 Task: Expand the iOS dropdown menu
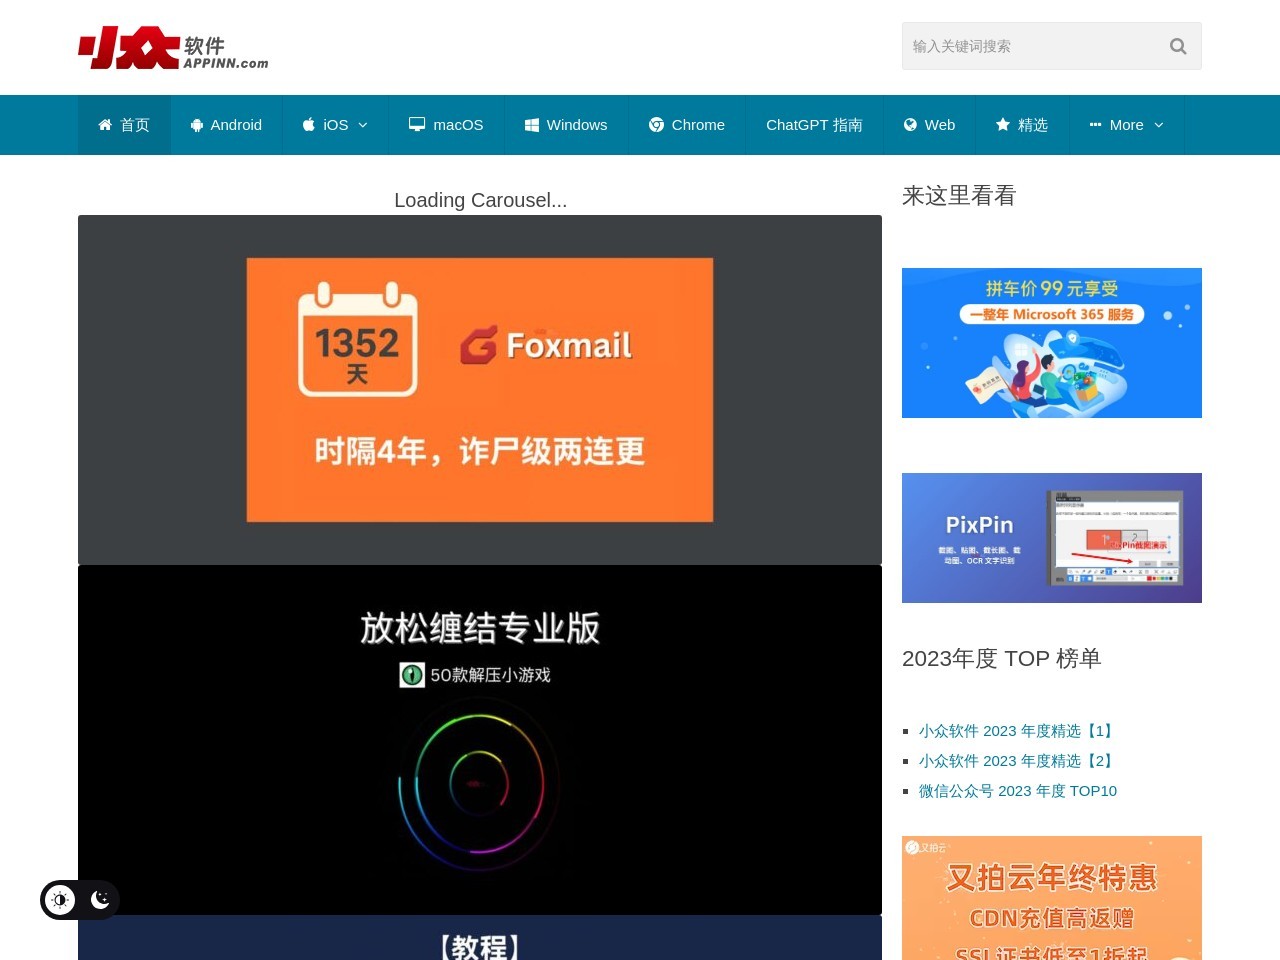coord(363,125)
